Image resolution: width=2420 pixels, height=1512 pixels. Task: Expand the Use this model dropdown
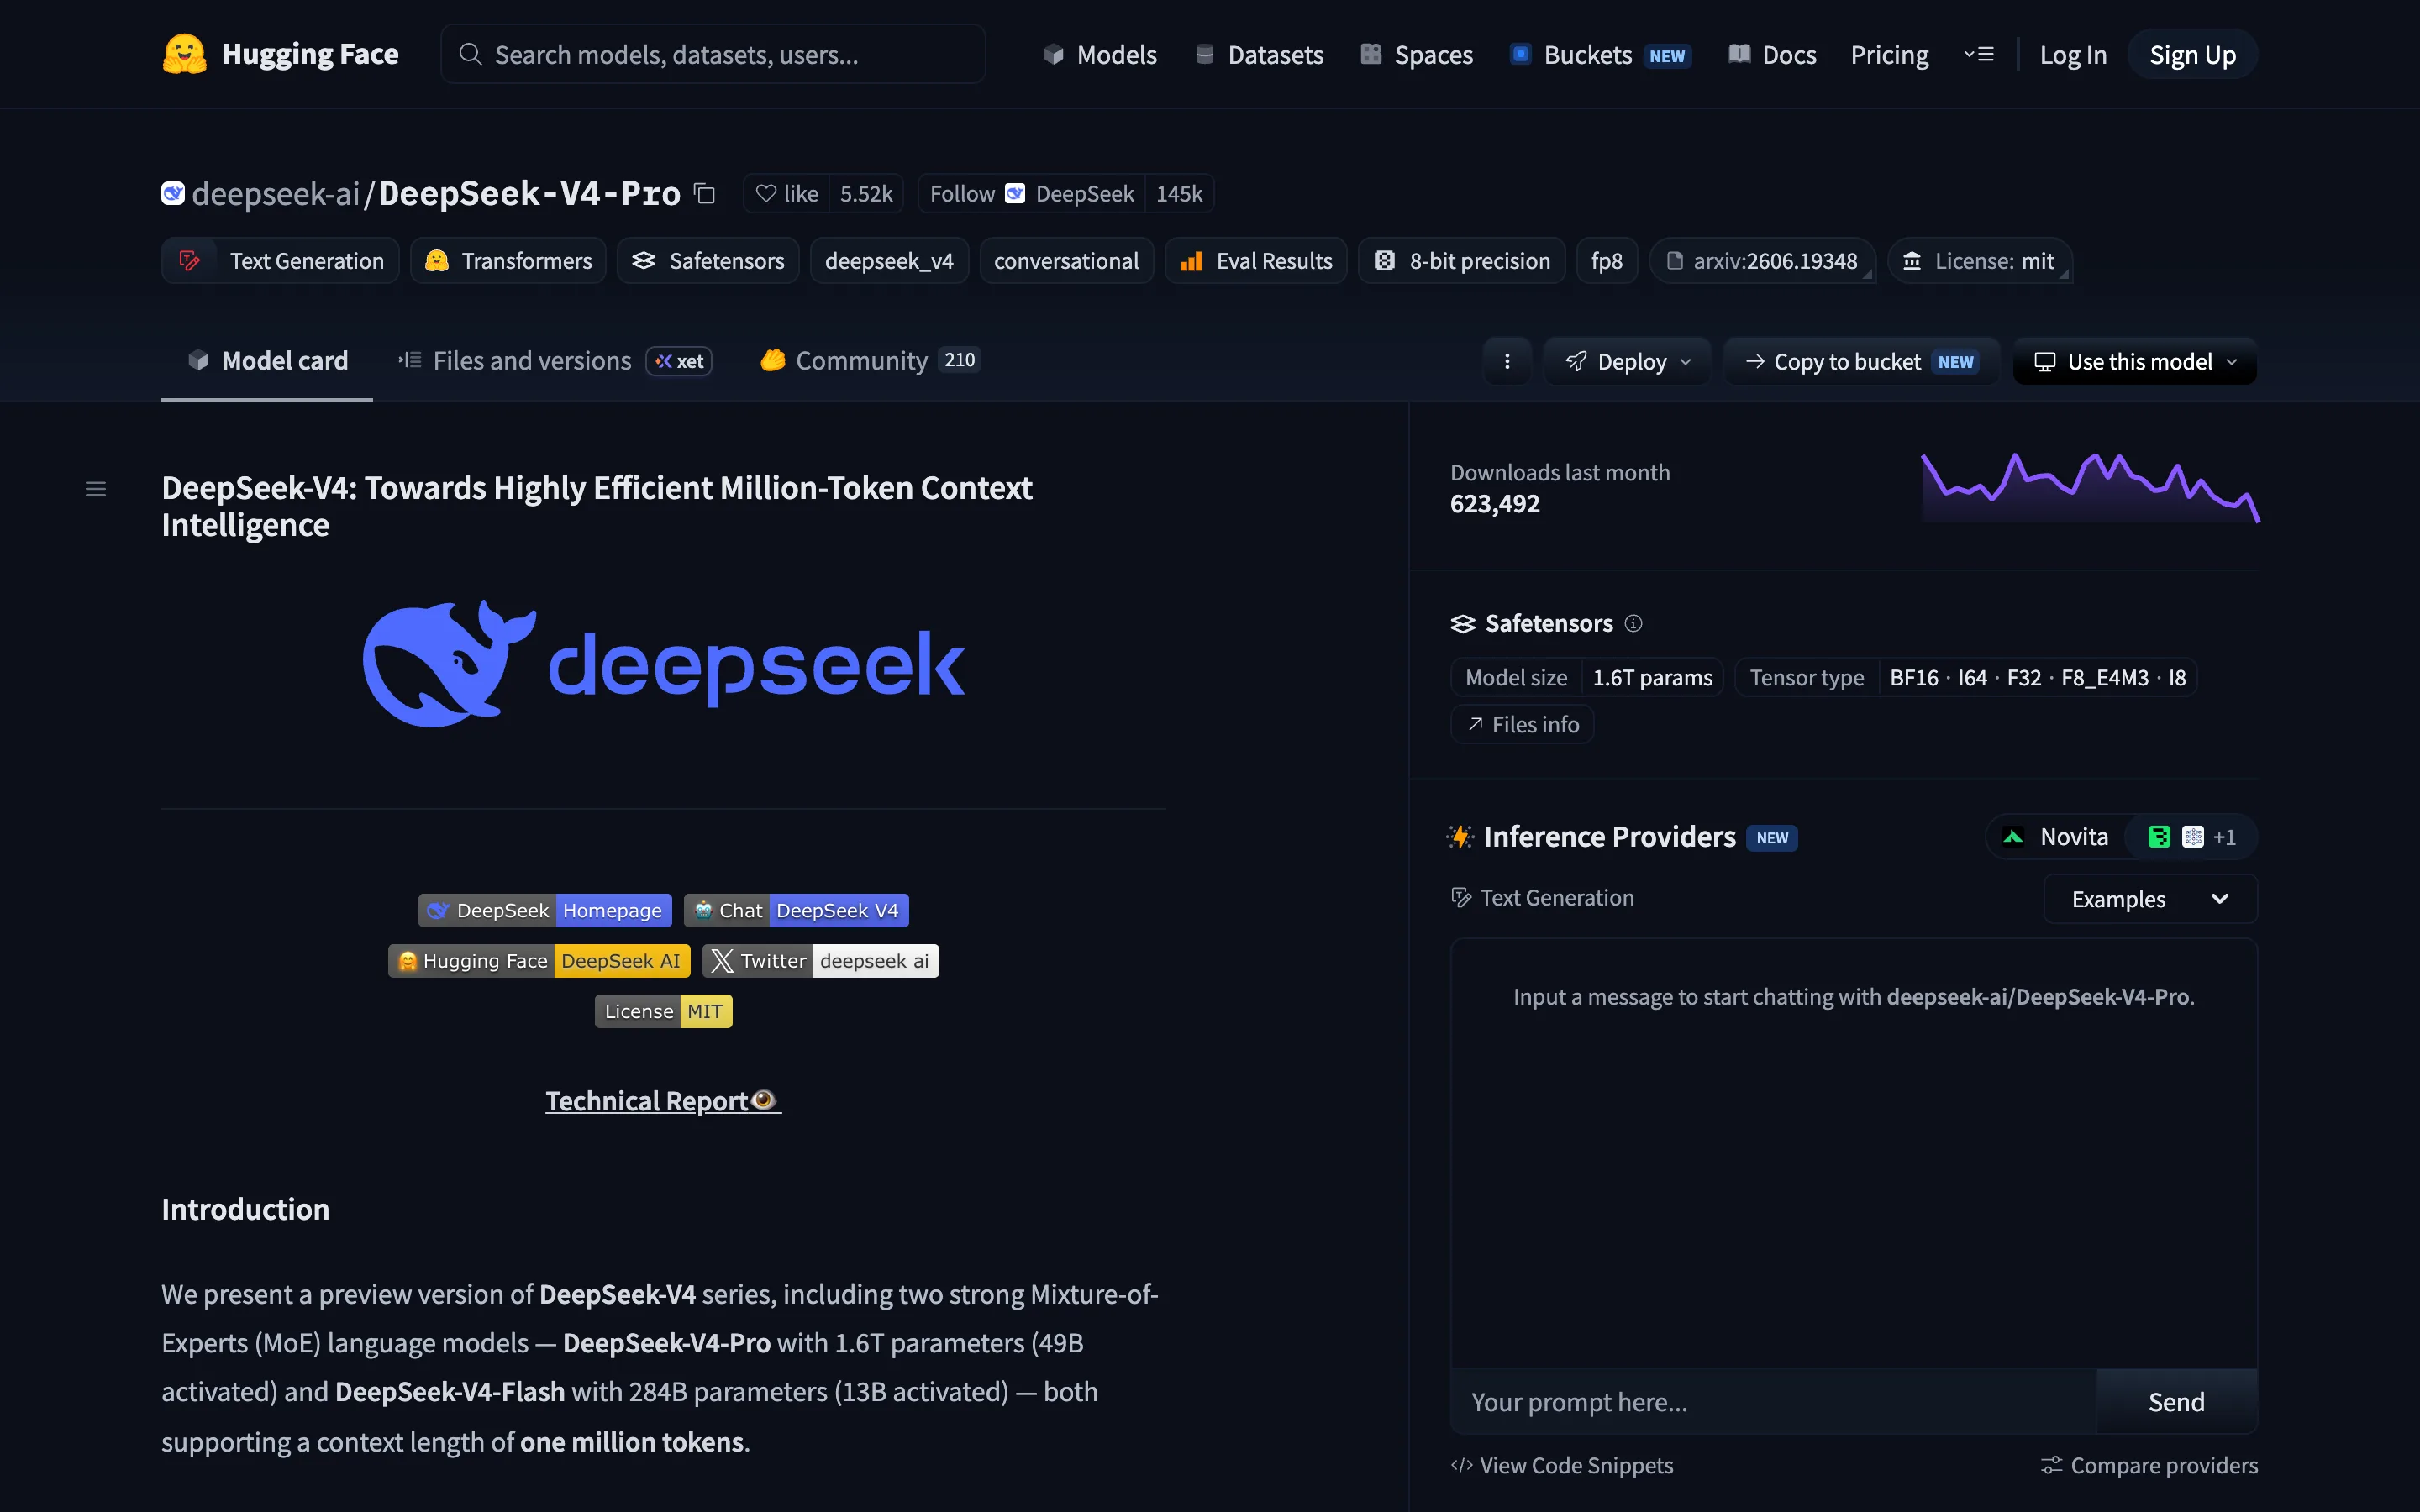2135,361
